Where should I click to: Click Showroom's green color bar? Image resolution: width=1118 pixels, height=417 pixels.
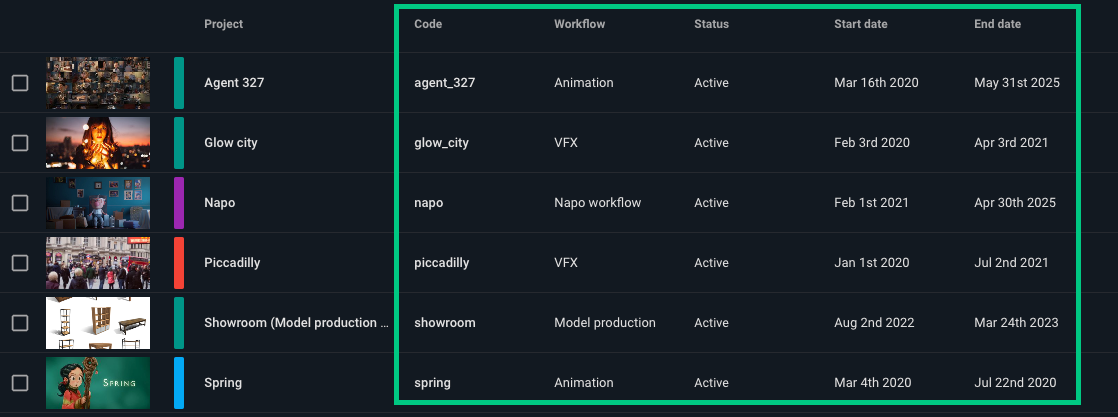click(179, 323)
